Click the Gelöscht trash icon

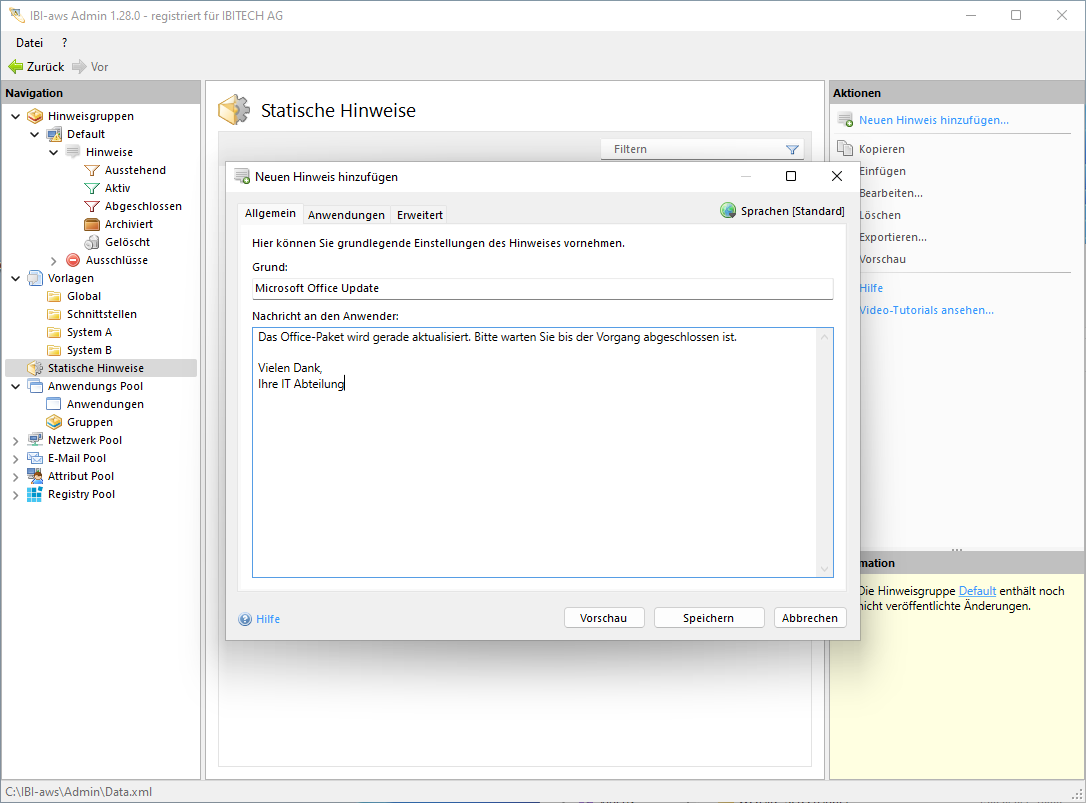92,242
